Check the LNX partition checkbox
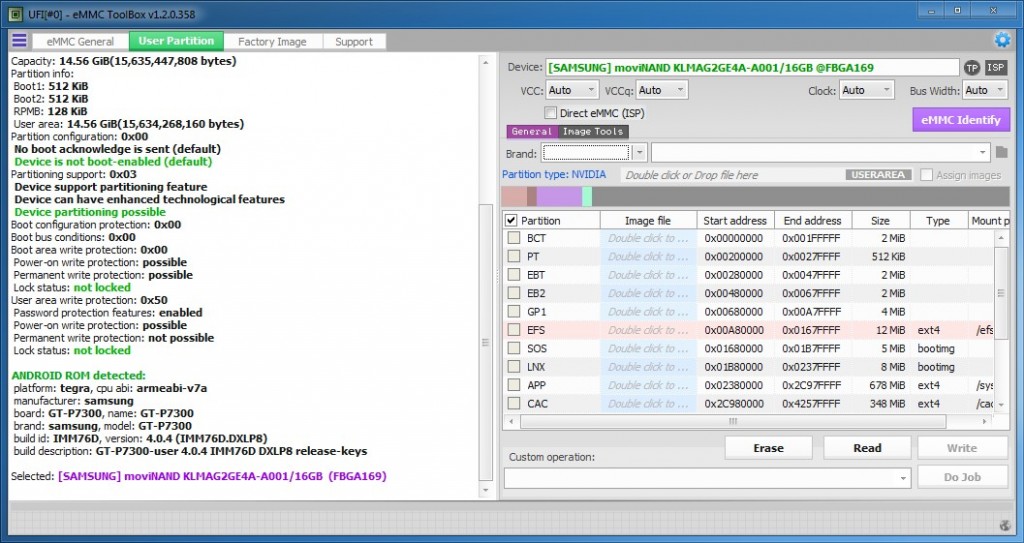The width and height of the screenshot is (1024, 543). (x=514, y=367)
